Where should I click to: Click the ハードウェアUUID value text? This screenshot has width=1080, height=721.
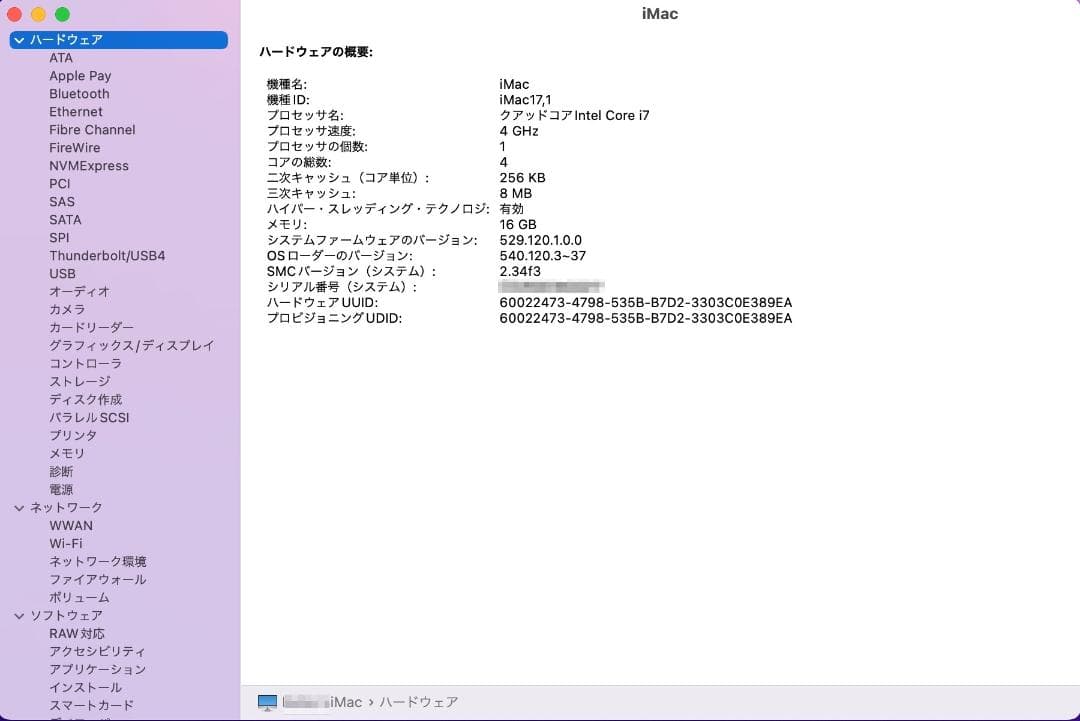[x=645, y=303]
